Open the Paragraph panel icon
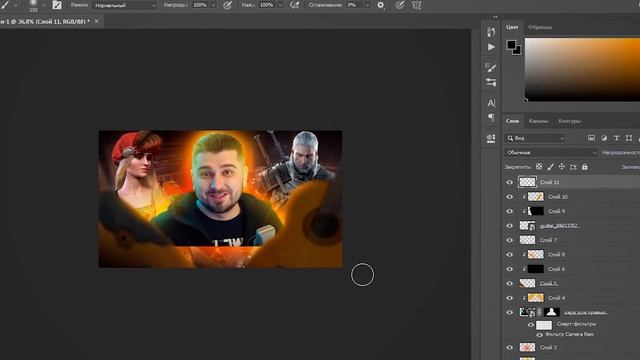 (491, 118)
